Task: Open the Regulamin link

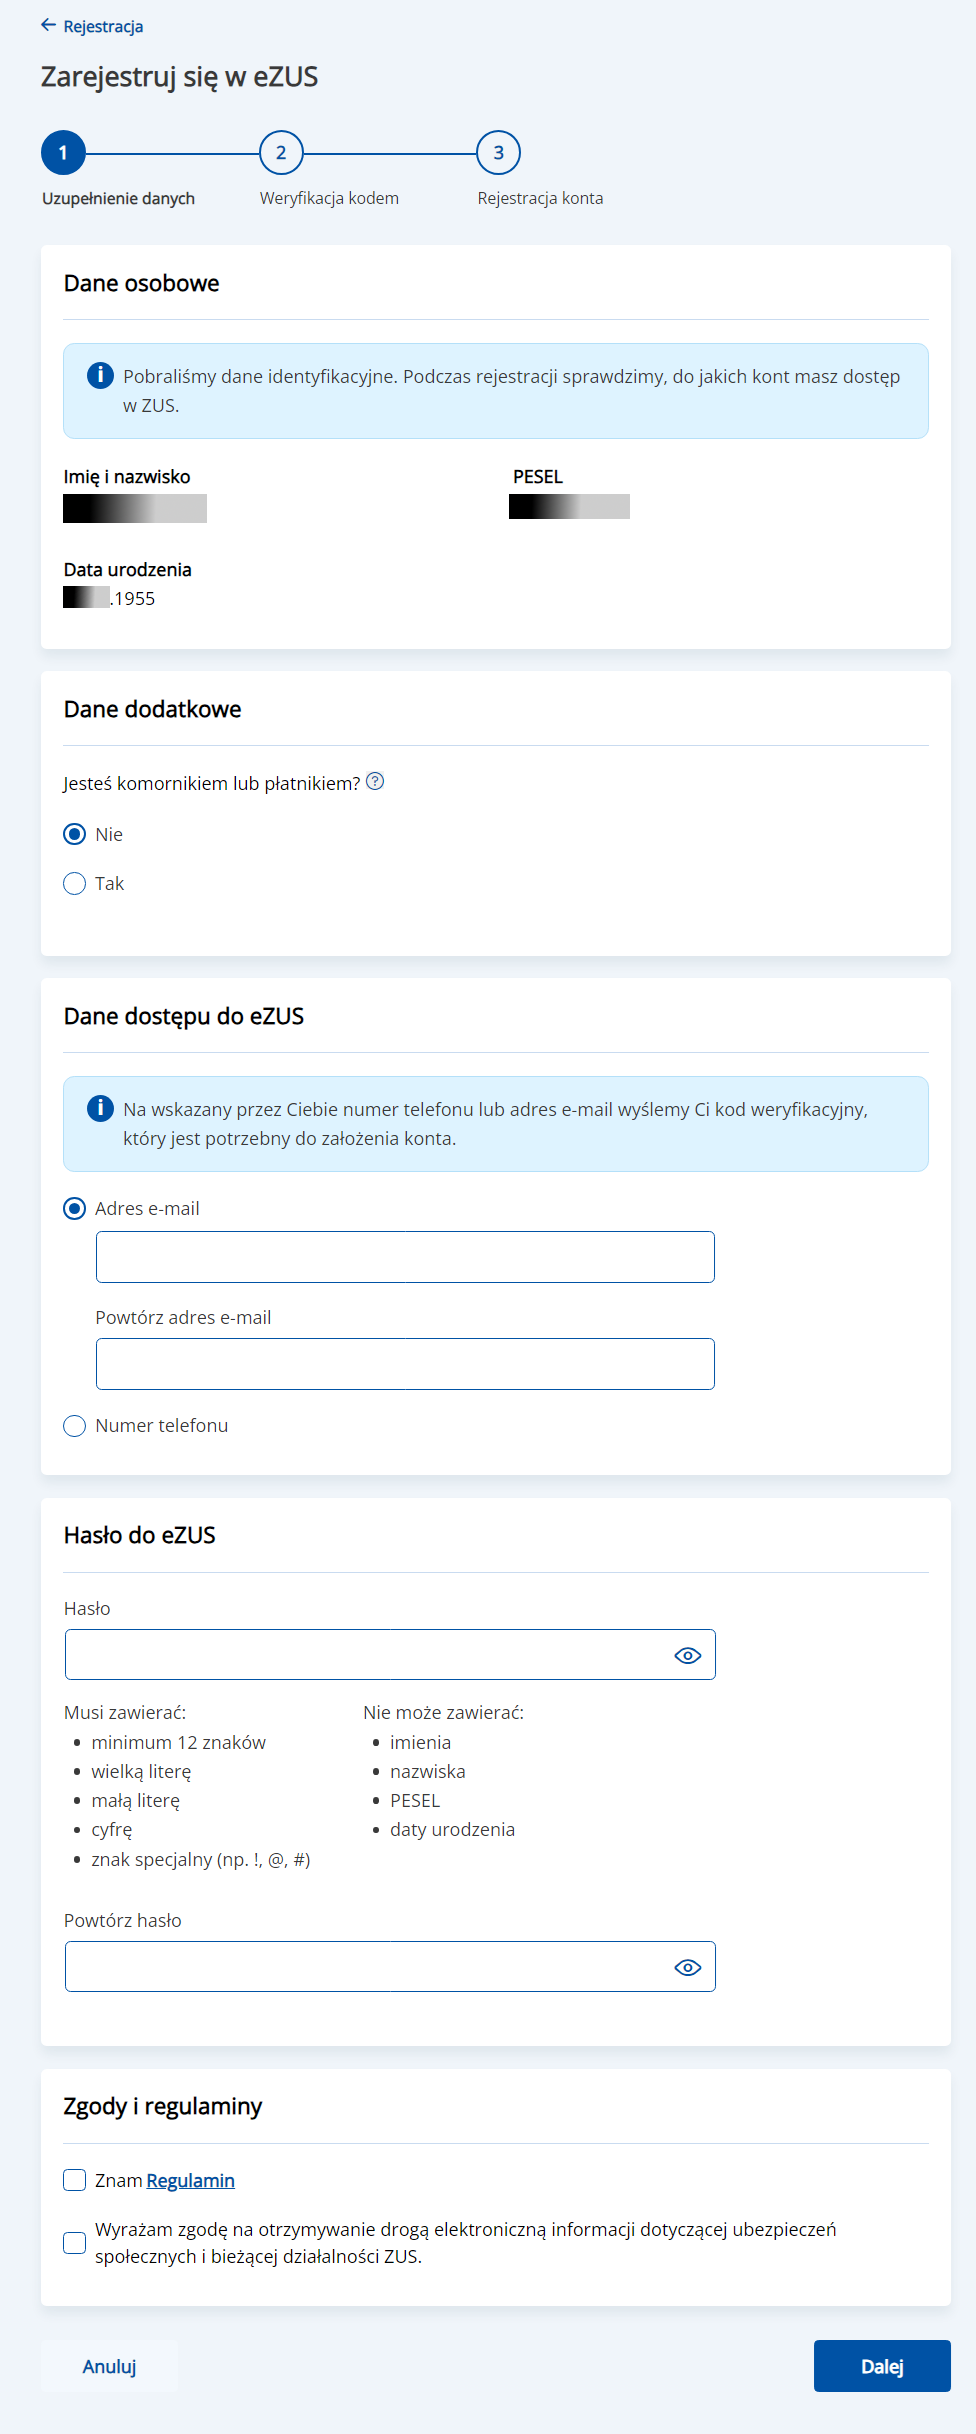Action: click(190, 2180)
